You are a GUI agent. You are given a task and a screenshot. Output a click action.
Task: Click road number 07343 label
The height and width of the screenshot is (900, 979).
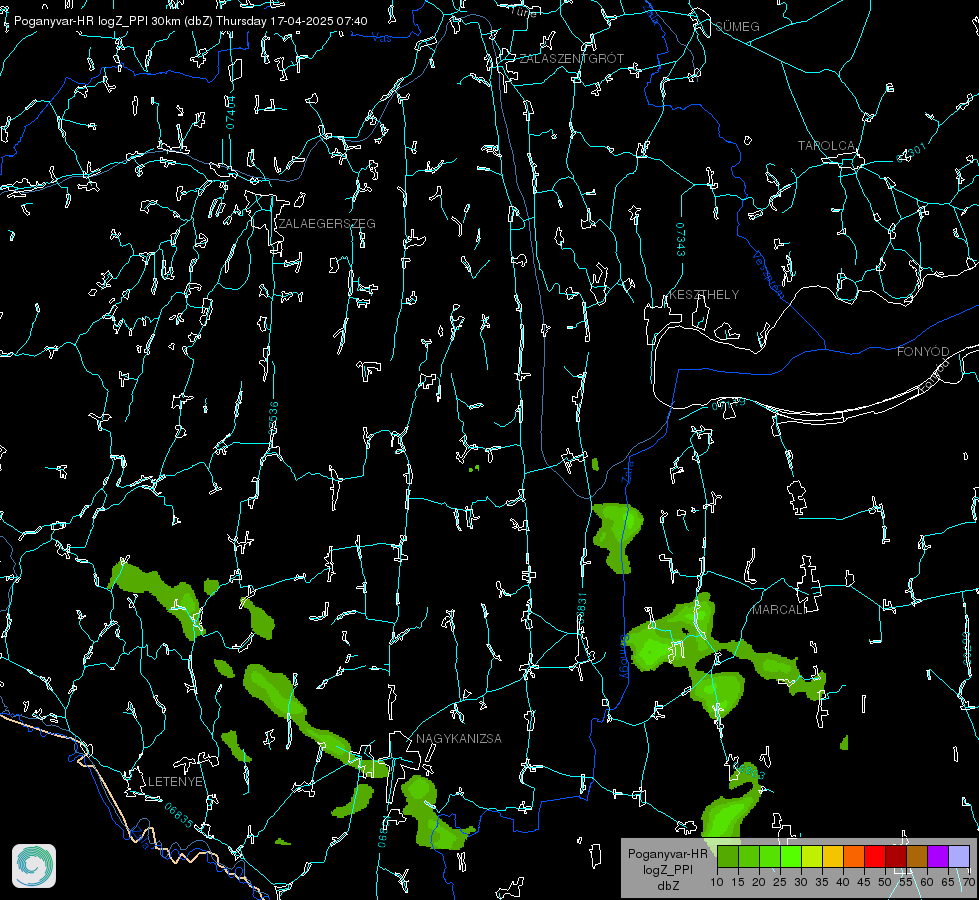(x=680, y=240)
